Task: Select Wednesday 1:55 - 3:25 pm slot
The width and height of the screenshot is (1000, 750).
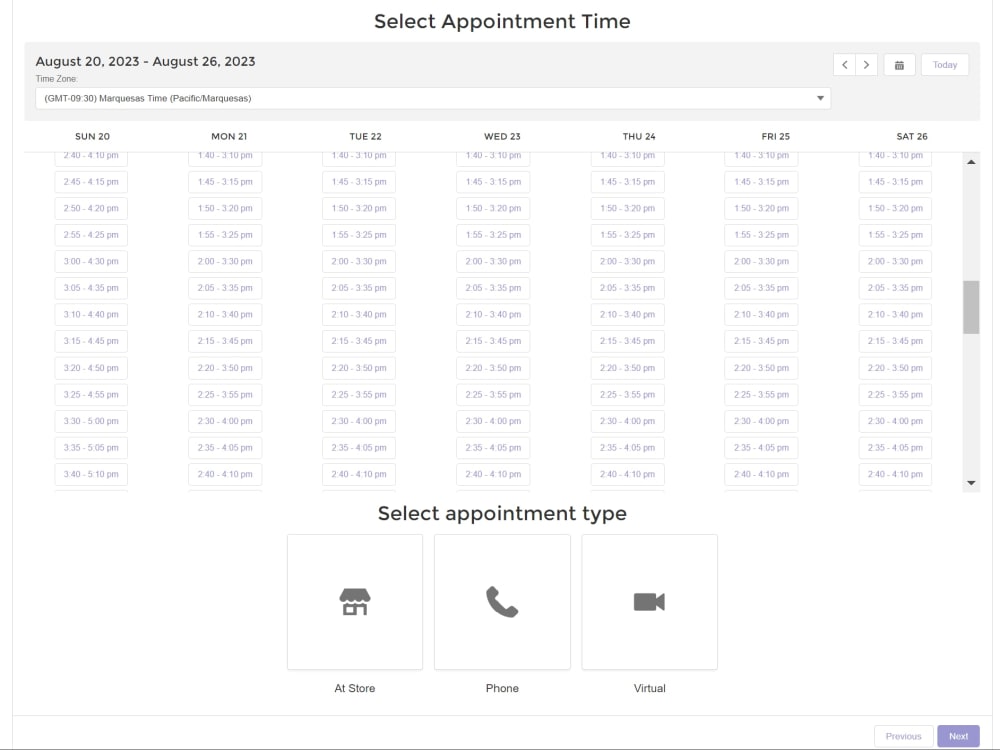Action: point(493,235)
